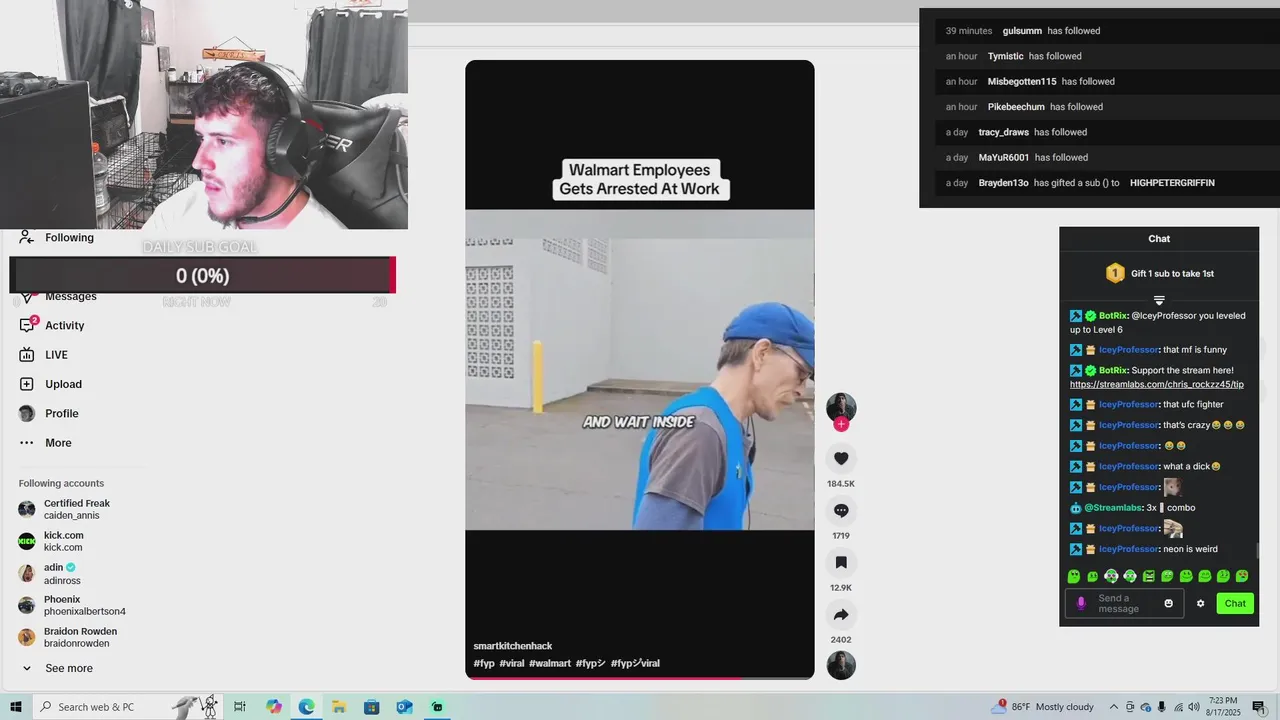Open Microsoft Edge from taskbar
This screenshot has width=1280, height=720.
coord(306,707)
